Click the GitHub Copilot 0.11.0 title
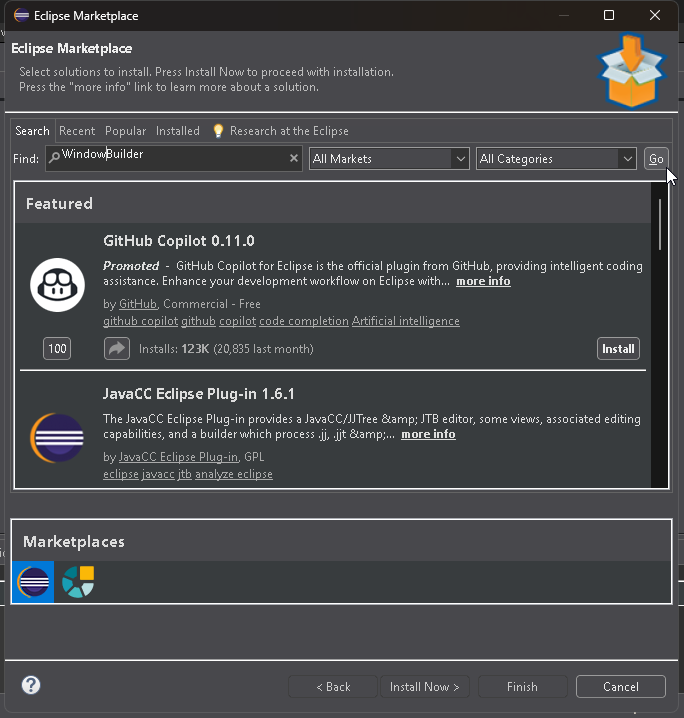 pyautogui.click(x=179, y=241)
